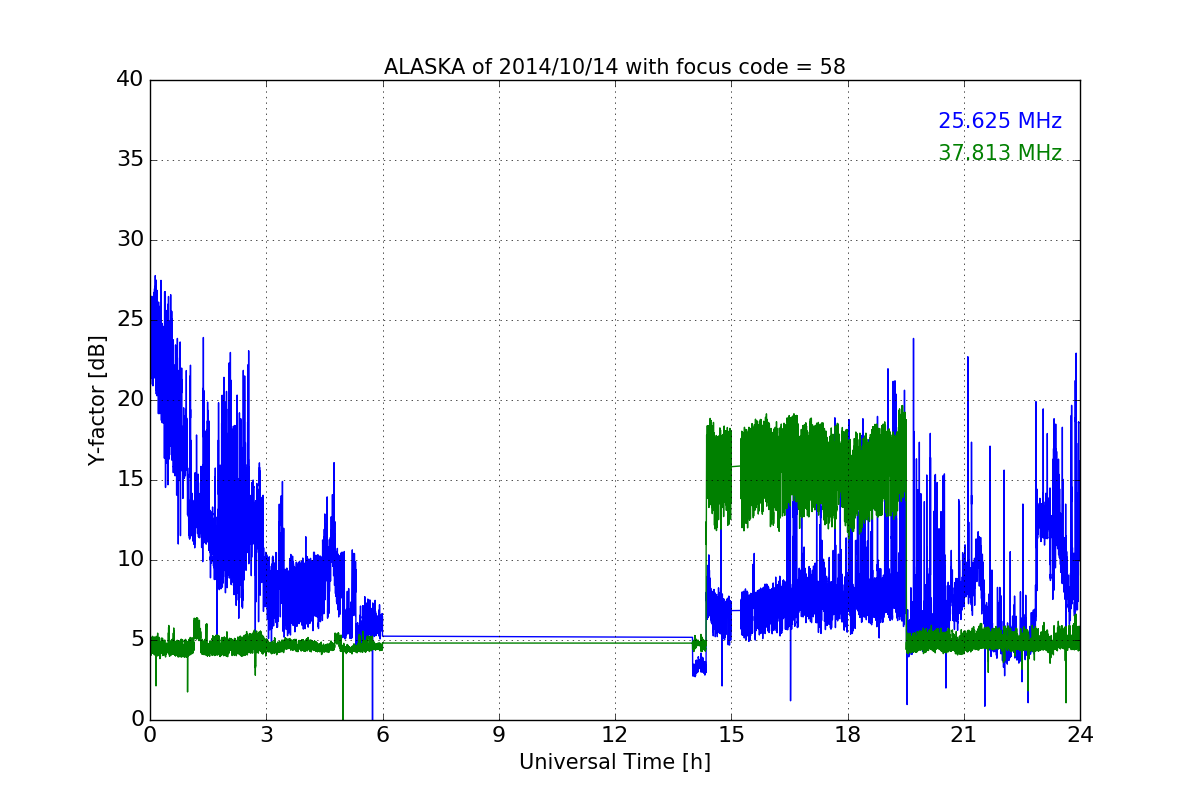
Task: Click the x-axis tick label 6
Action: point(382,735)
